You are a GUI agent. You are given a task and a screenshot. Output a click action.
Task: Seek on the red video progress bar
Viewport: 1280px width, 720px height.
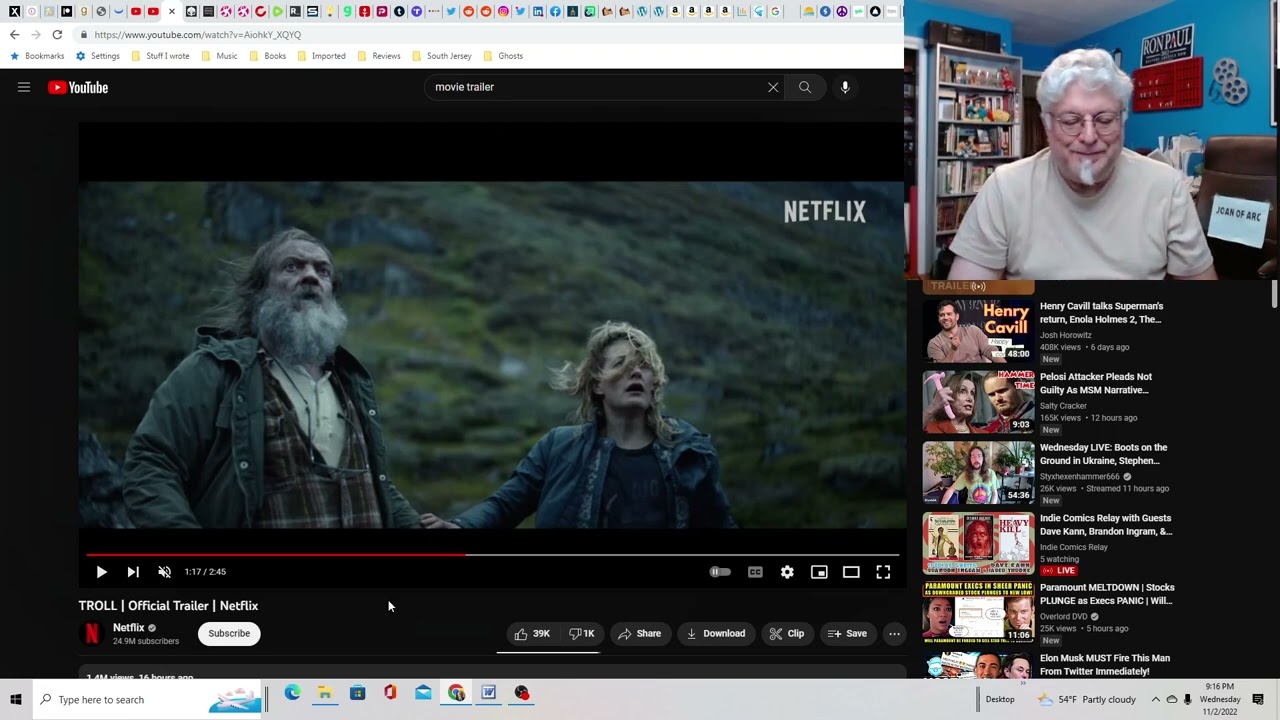[x=492, y=554]
